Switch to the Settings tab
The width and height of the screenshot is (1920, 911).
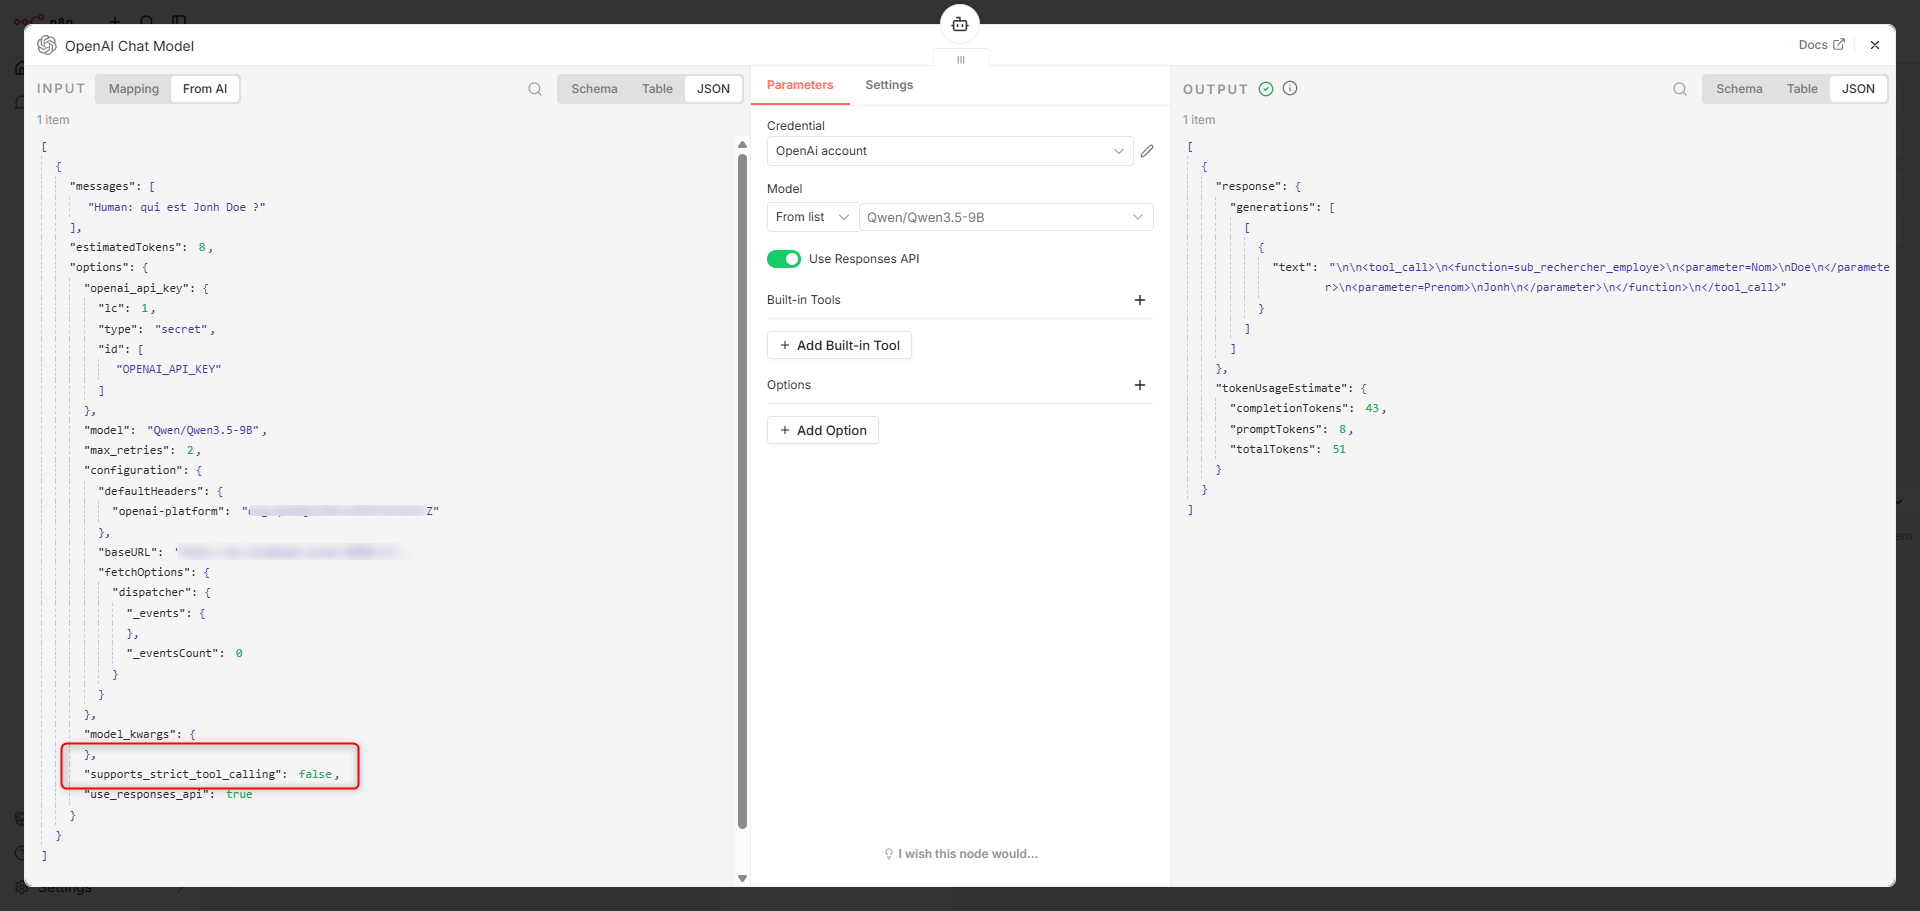pyautogui.click(x=889, y=85)
